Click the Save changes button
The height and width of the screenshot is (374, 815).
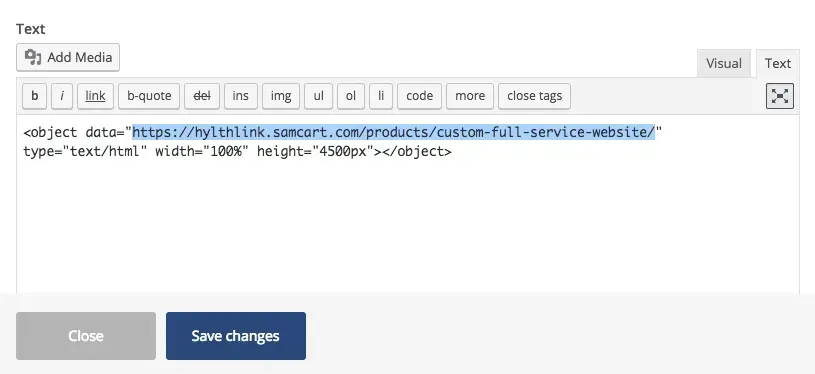click(x=236, y=336)
